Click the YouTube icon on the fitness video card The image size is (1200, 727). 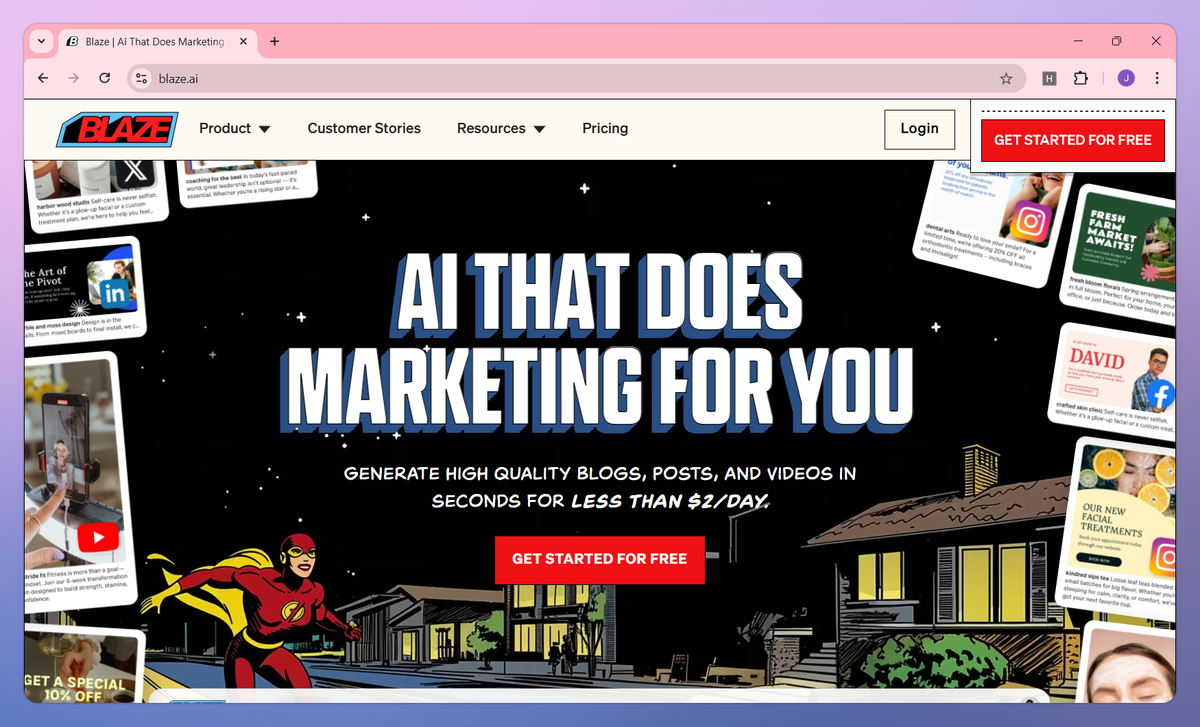(x=97, y=538)
